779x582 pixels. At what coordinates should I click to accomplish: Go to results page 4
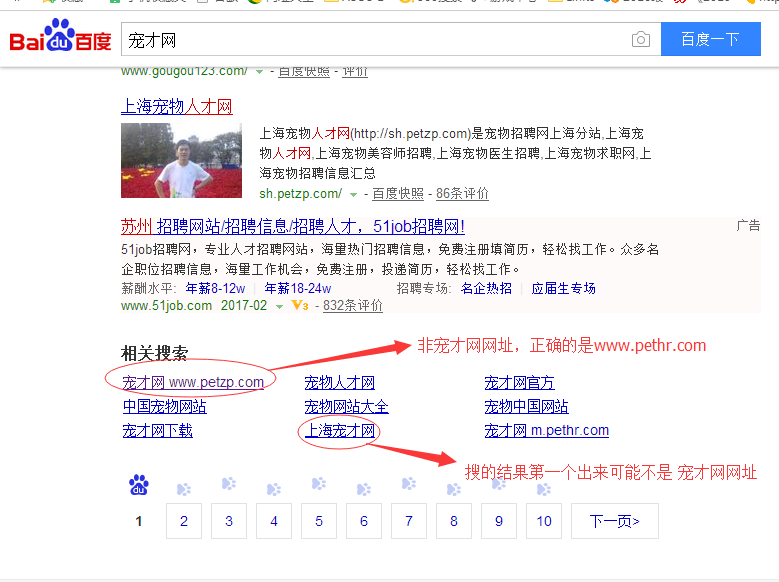pyautogui.click(x=274, y=521)
